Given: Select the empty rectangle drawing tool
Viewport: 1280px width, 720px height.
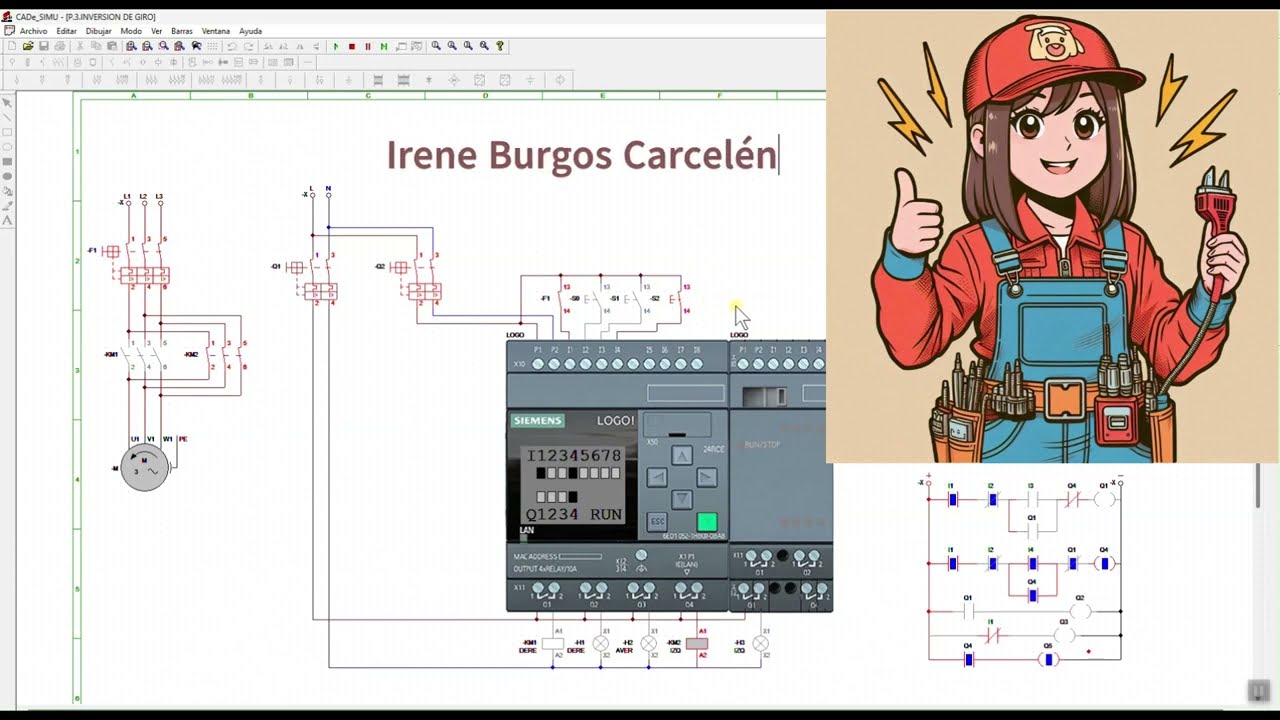Looking at the screenshot, I should (x=7, y=132).
